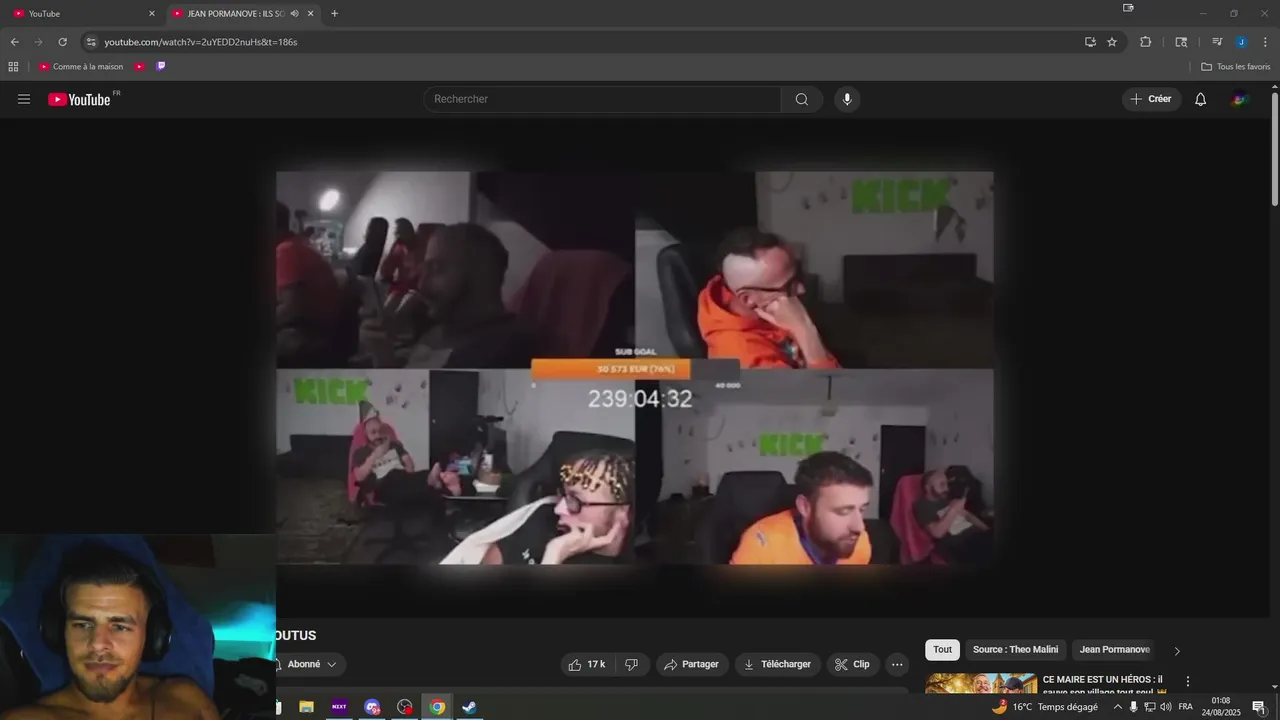
Task: Open the microphone tray icon
Action: coord(1133,707)
